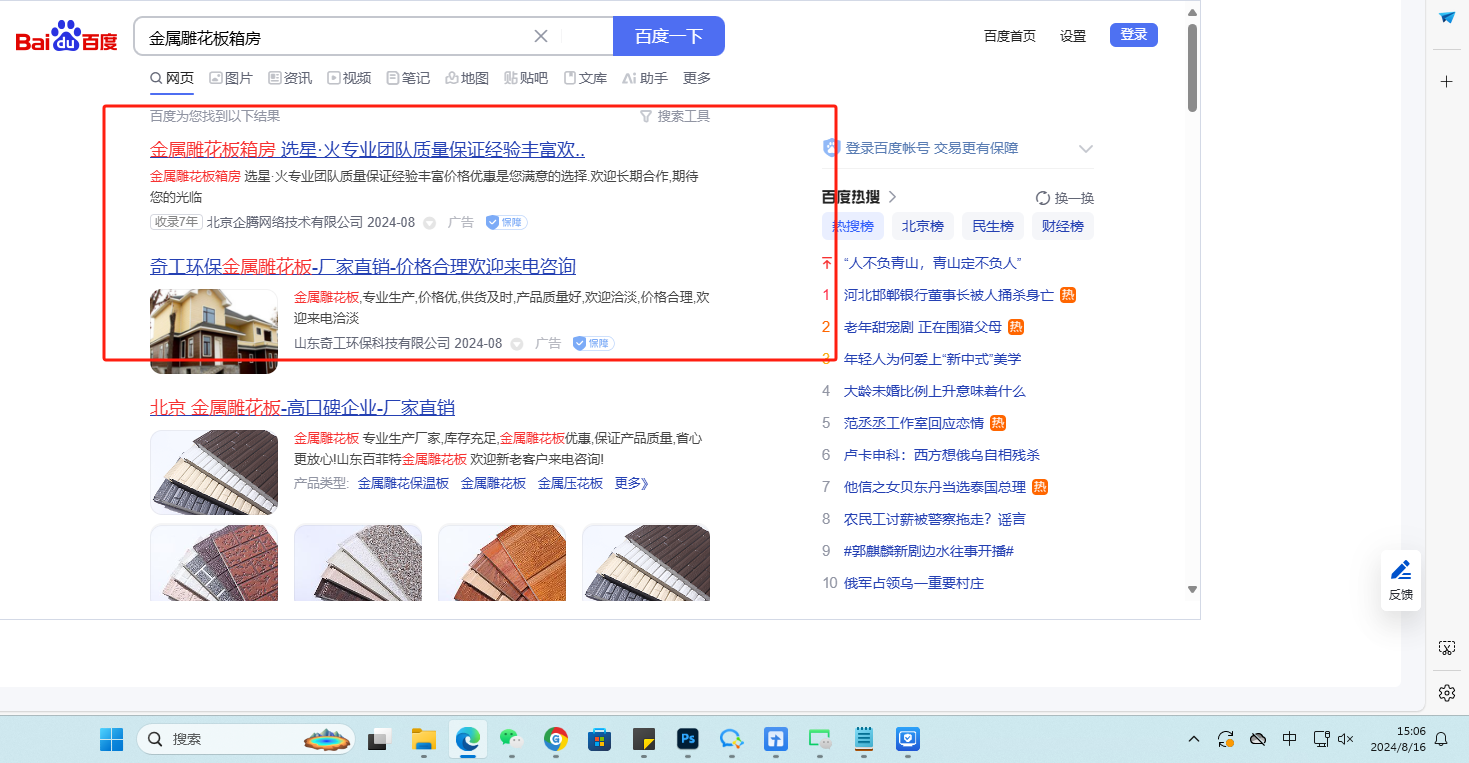The image size is (1469, 763).
Task: Toggle the Chinese input method indicator
Action: tap(1290, 739)
